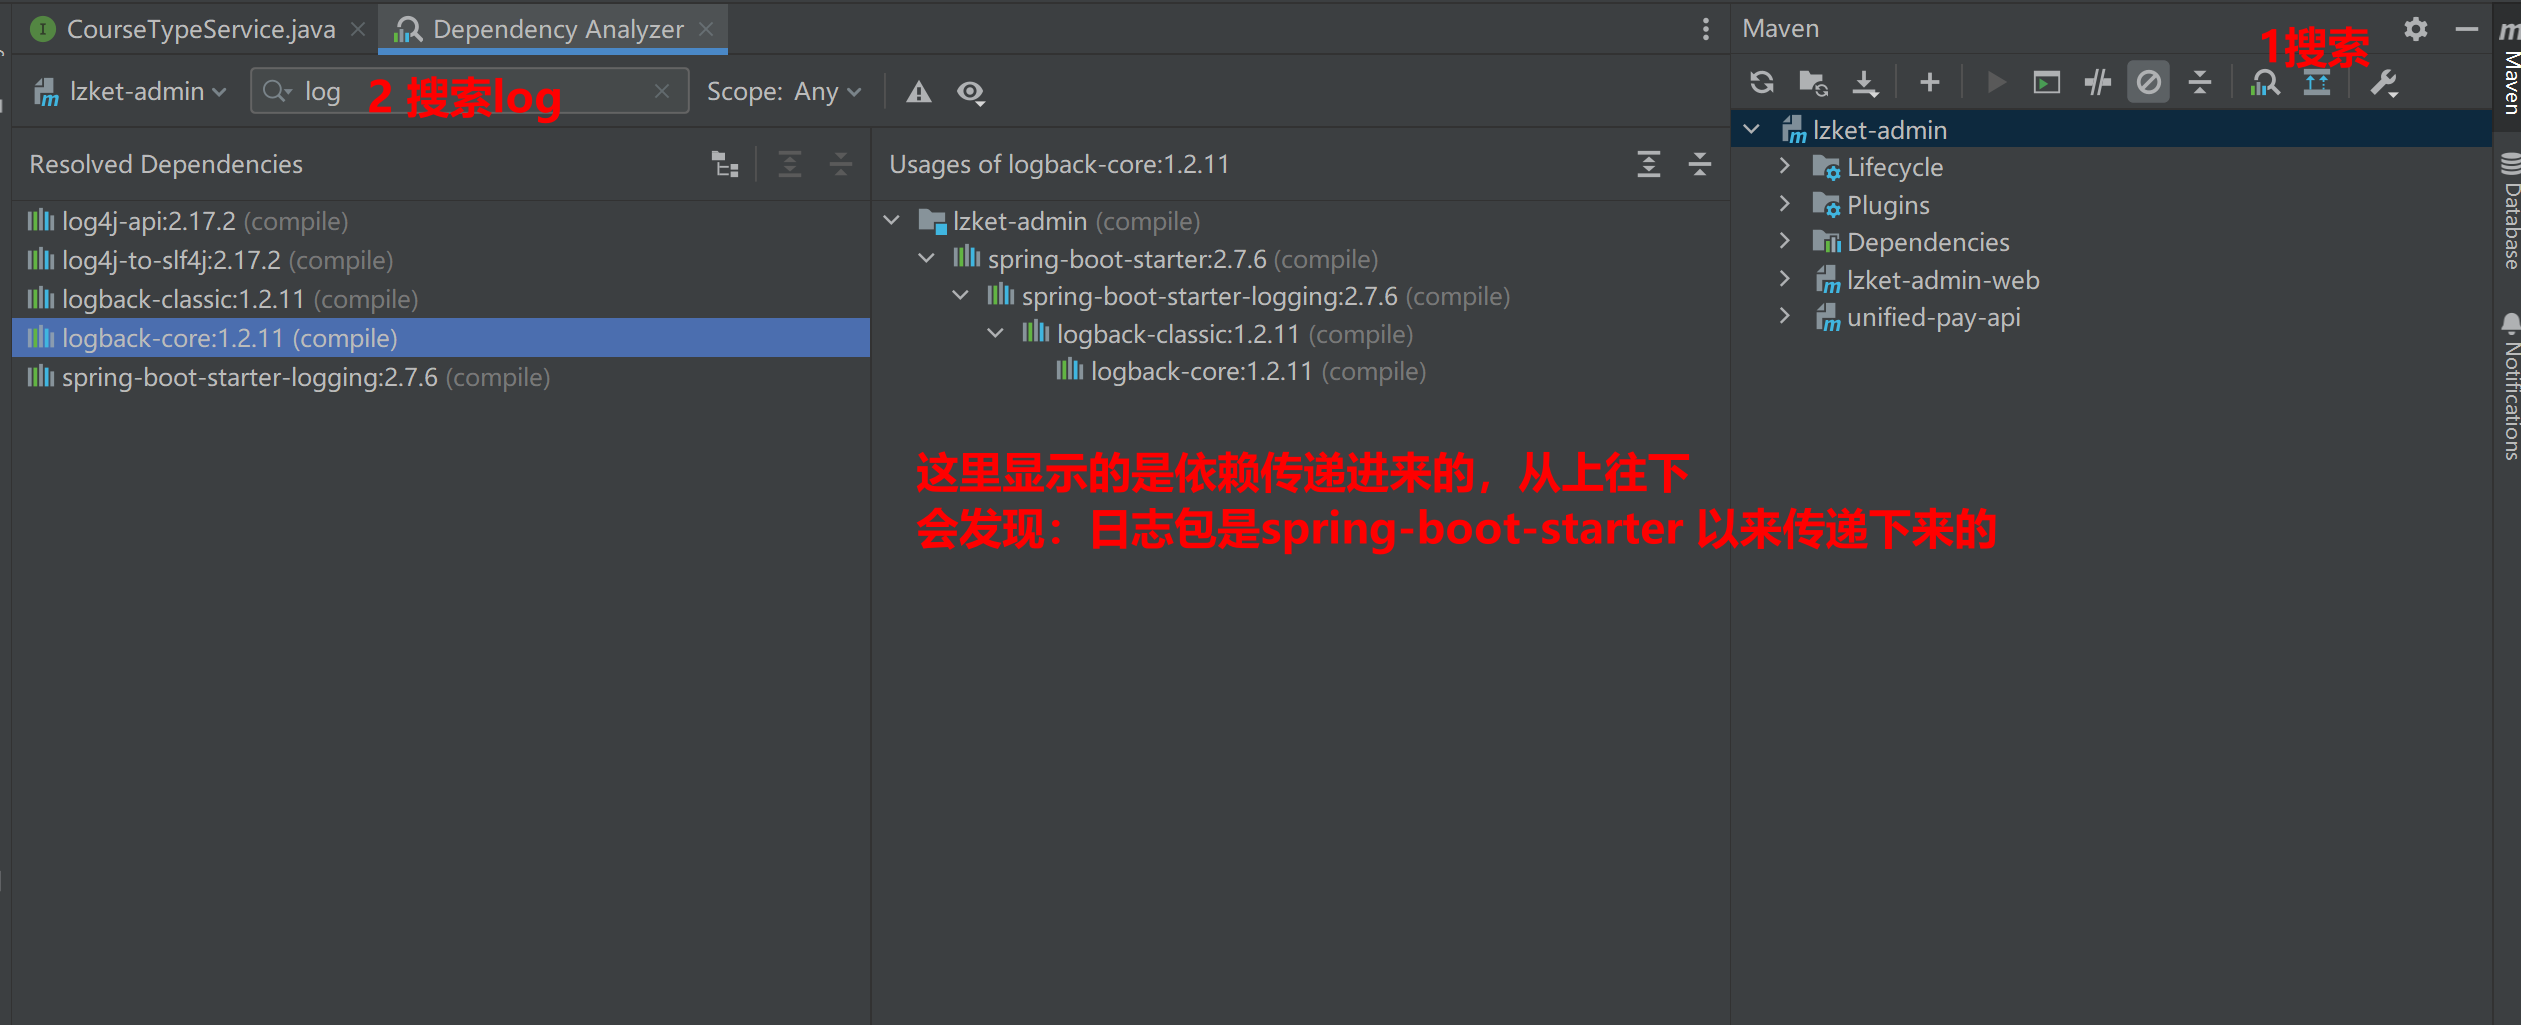
Task: Collapse the spring-boot-starter:2.7.6 usage tree
Action: [x=925, y=258]
